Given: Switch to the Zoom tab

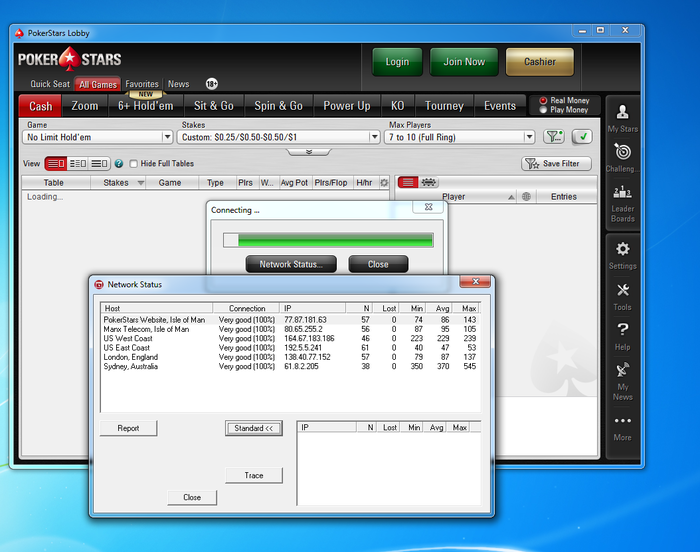Looking at the screenshot, I should pos(85,106).
